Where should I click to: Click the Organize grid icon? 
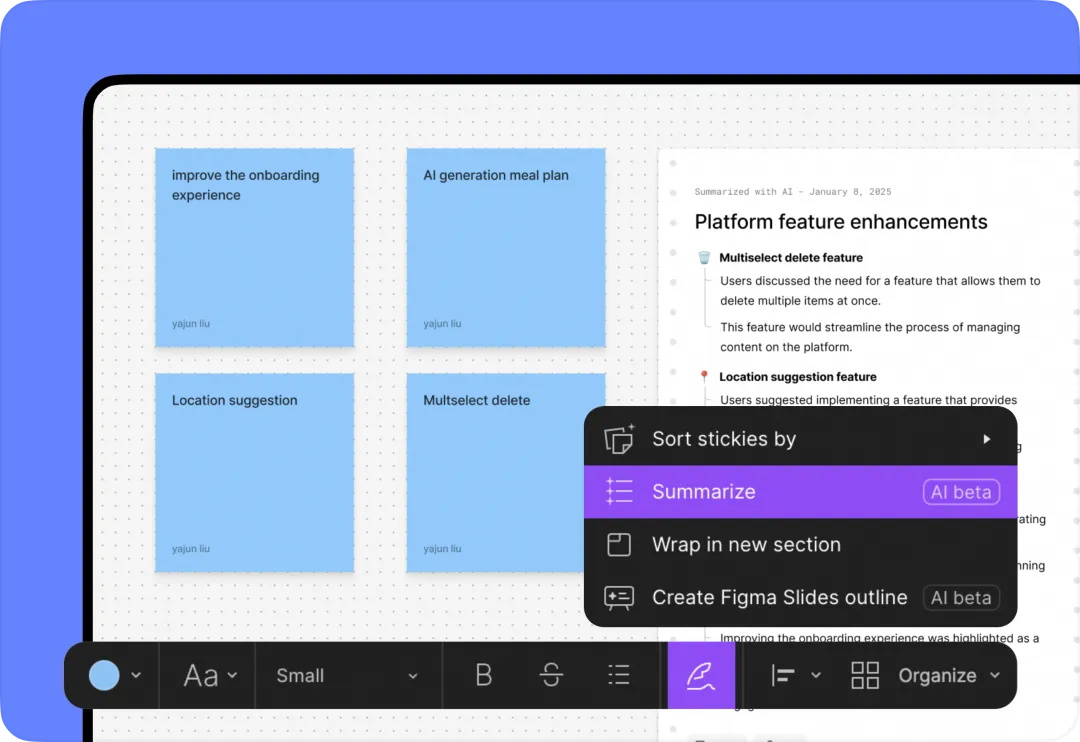pos(864,676)
